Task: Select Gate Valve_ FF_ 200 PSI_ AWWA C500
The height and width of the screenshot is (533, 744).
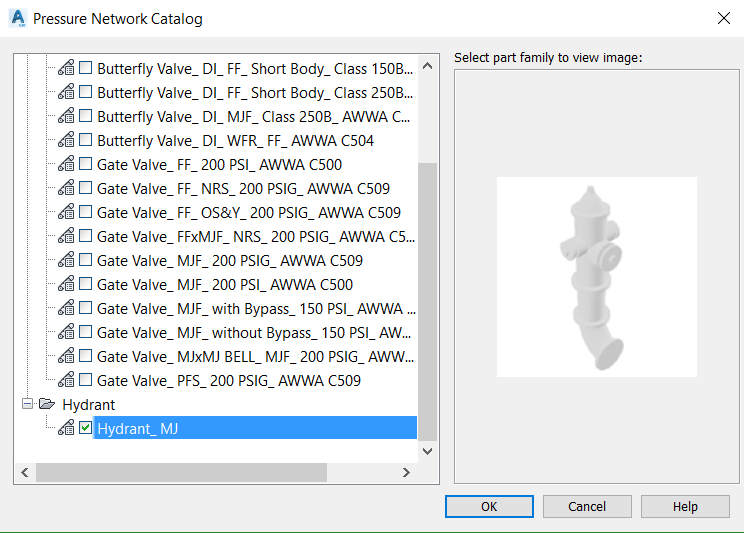Action: (219, 165)
